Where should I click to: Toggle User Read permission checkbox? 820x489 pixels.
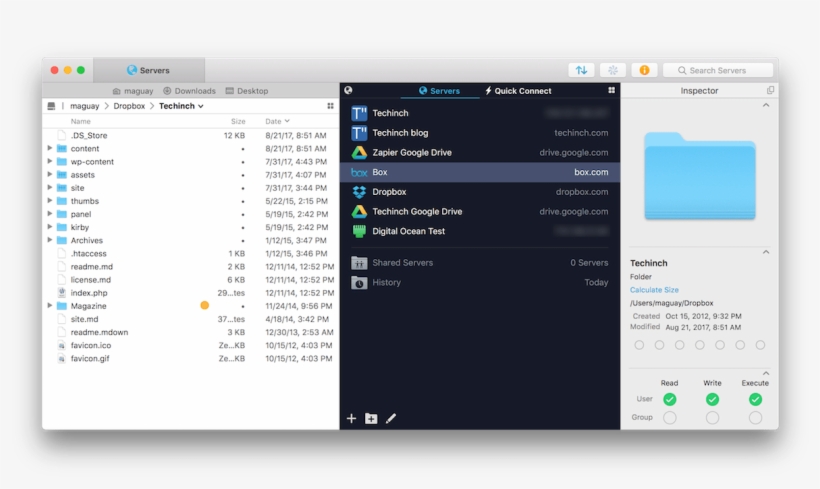click(669, 400)
